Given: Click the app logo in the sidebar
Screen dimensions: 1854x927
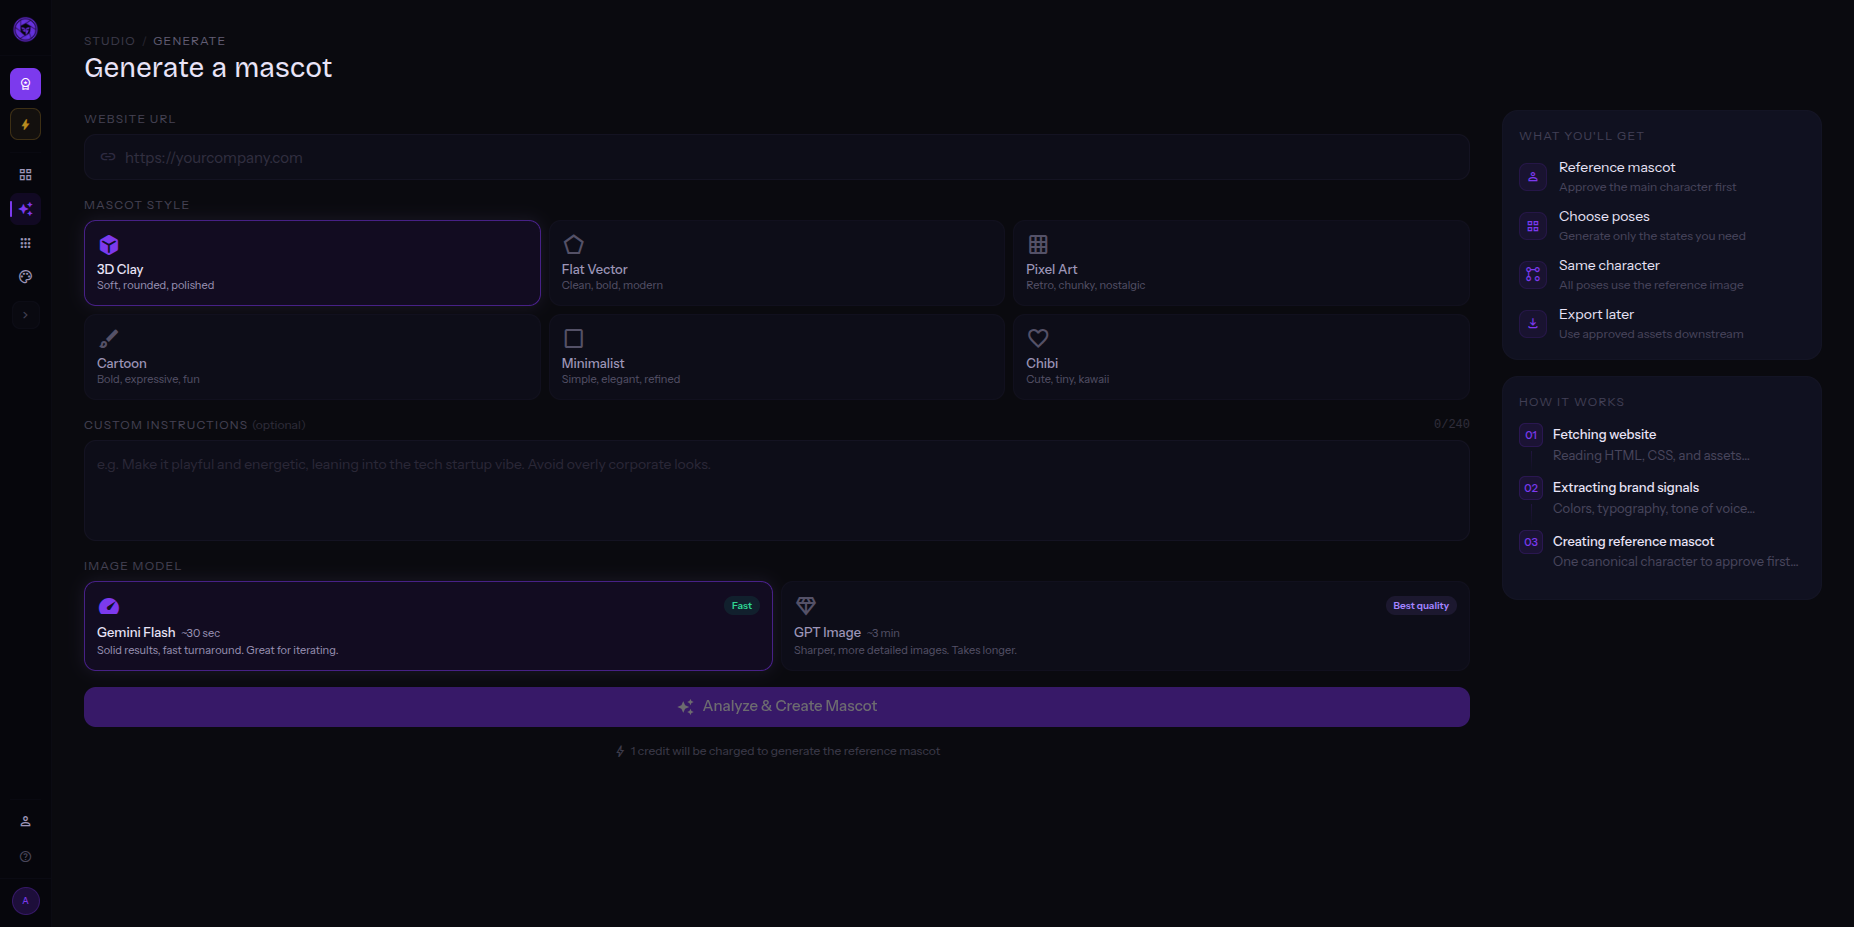Looking at the screenshot, I should click(x=25, y=30).
